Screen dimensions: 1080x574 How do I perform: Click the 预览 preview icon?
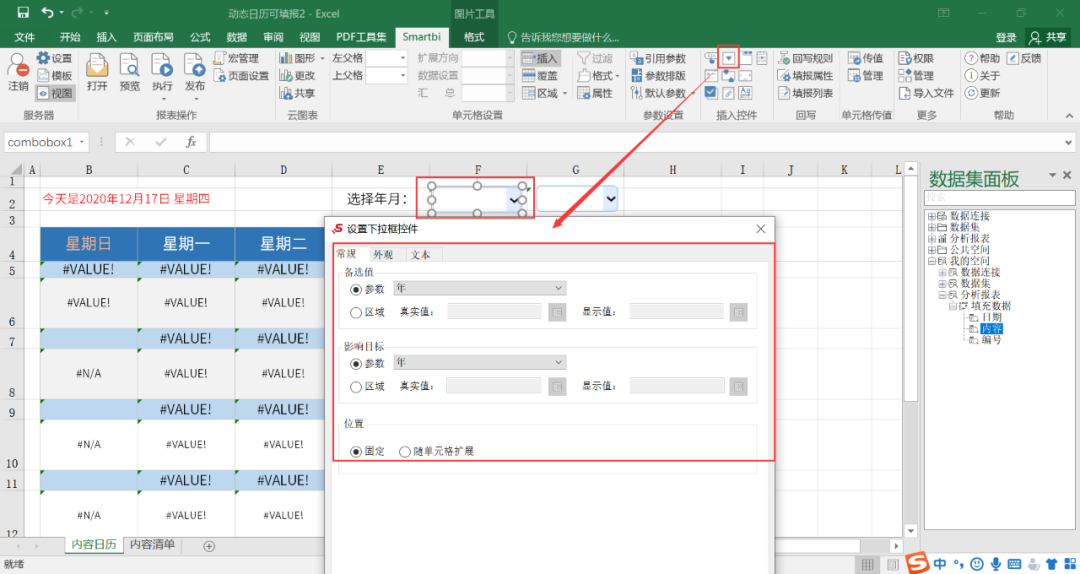pos(129,72)
